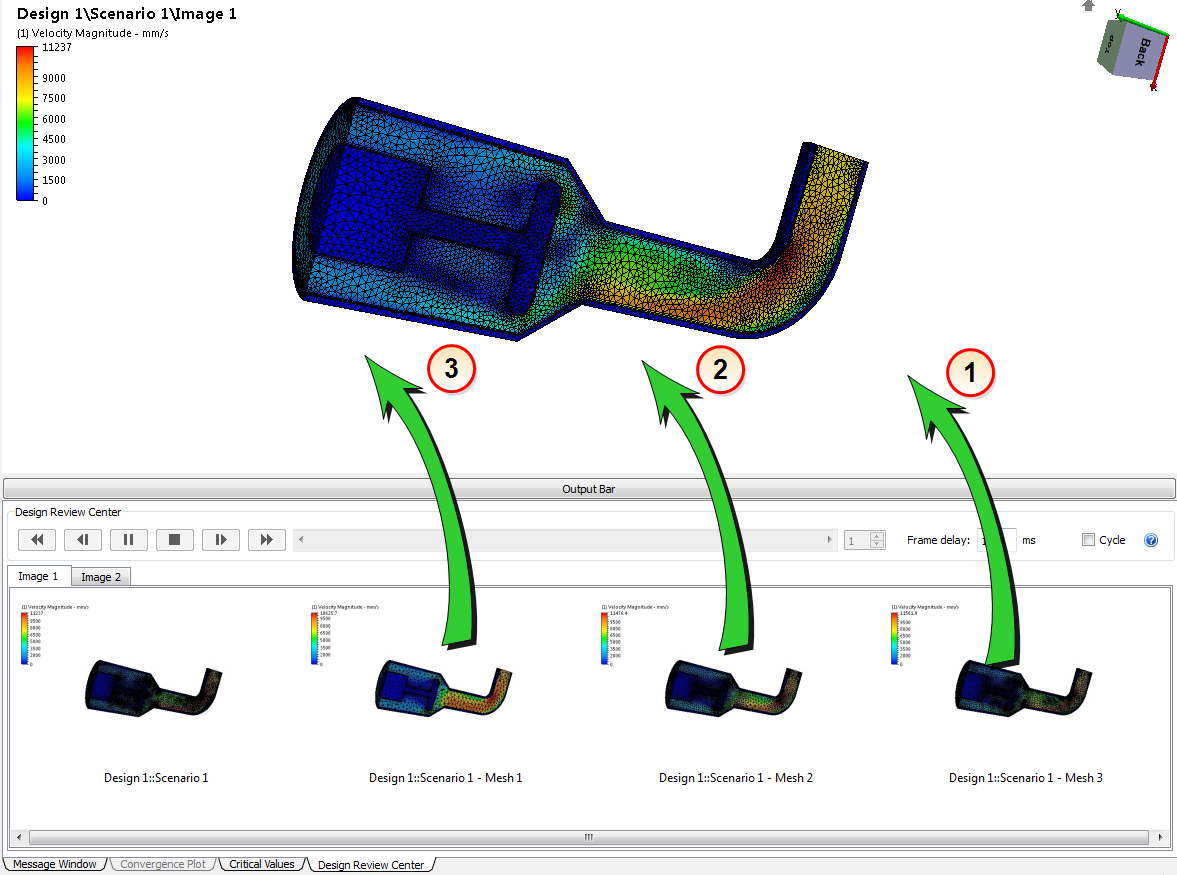
Task: Open the Message Window tab
Action: (x=55, y=864)
